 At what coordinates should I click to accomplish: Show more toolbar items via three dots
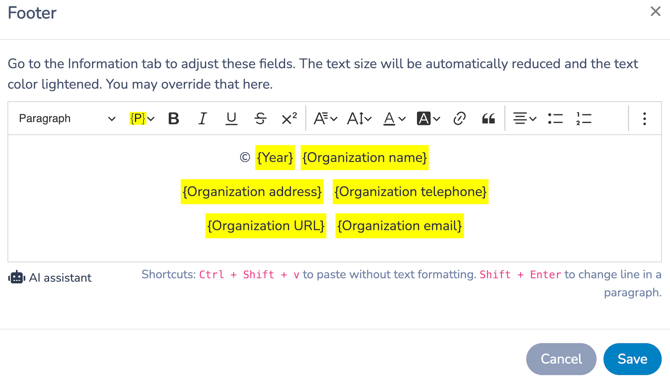click(644, 118)
